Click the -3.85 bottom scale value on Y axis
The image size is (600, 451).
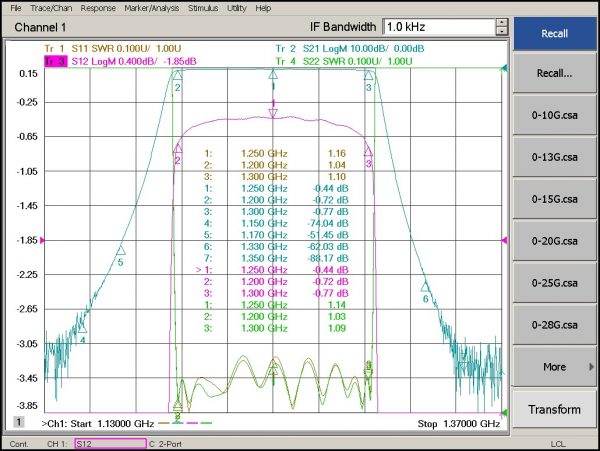[27, 405]
